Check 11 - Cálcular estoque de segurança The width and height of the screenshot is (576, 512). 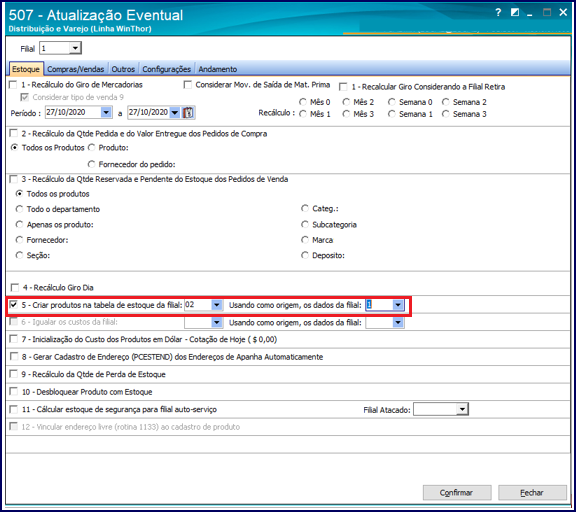tap(14, 409)
